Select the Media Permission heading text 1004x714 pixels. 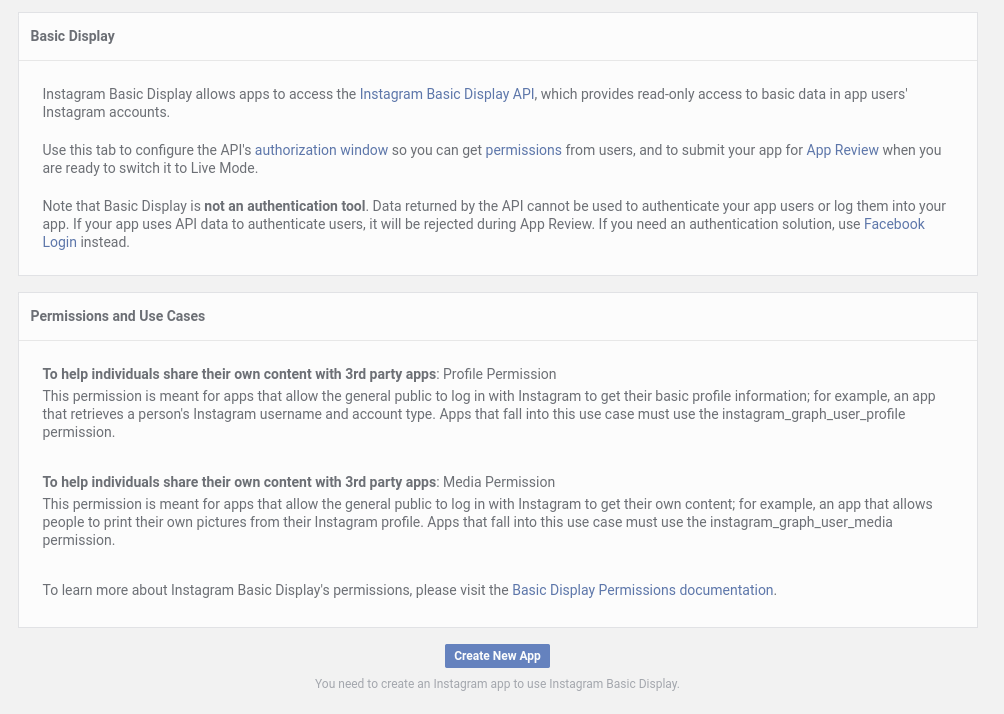[498, 482]
